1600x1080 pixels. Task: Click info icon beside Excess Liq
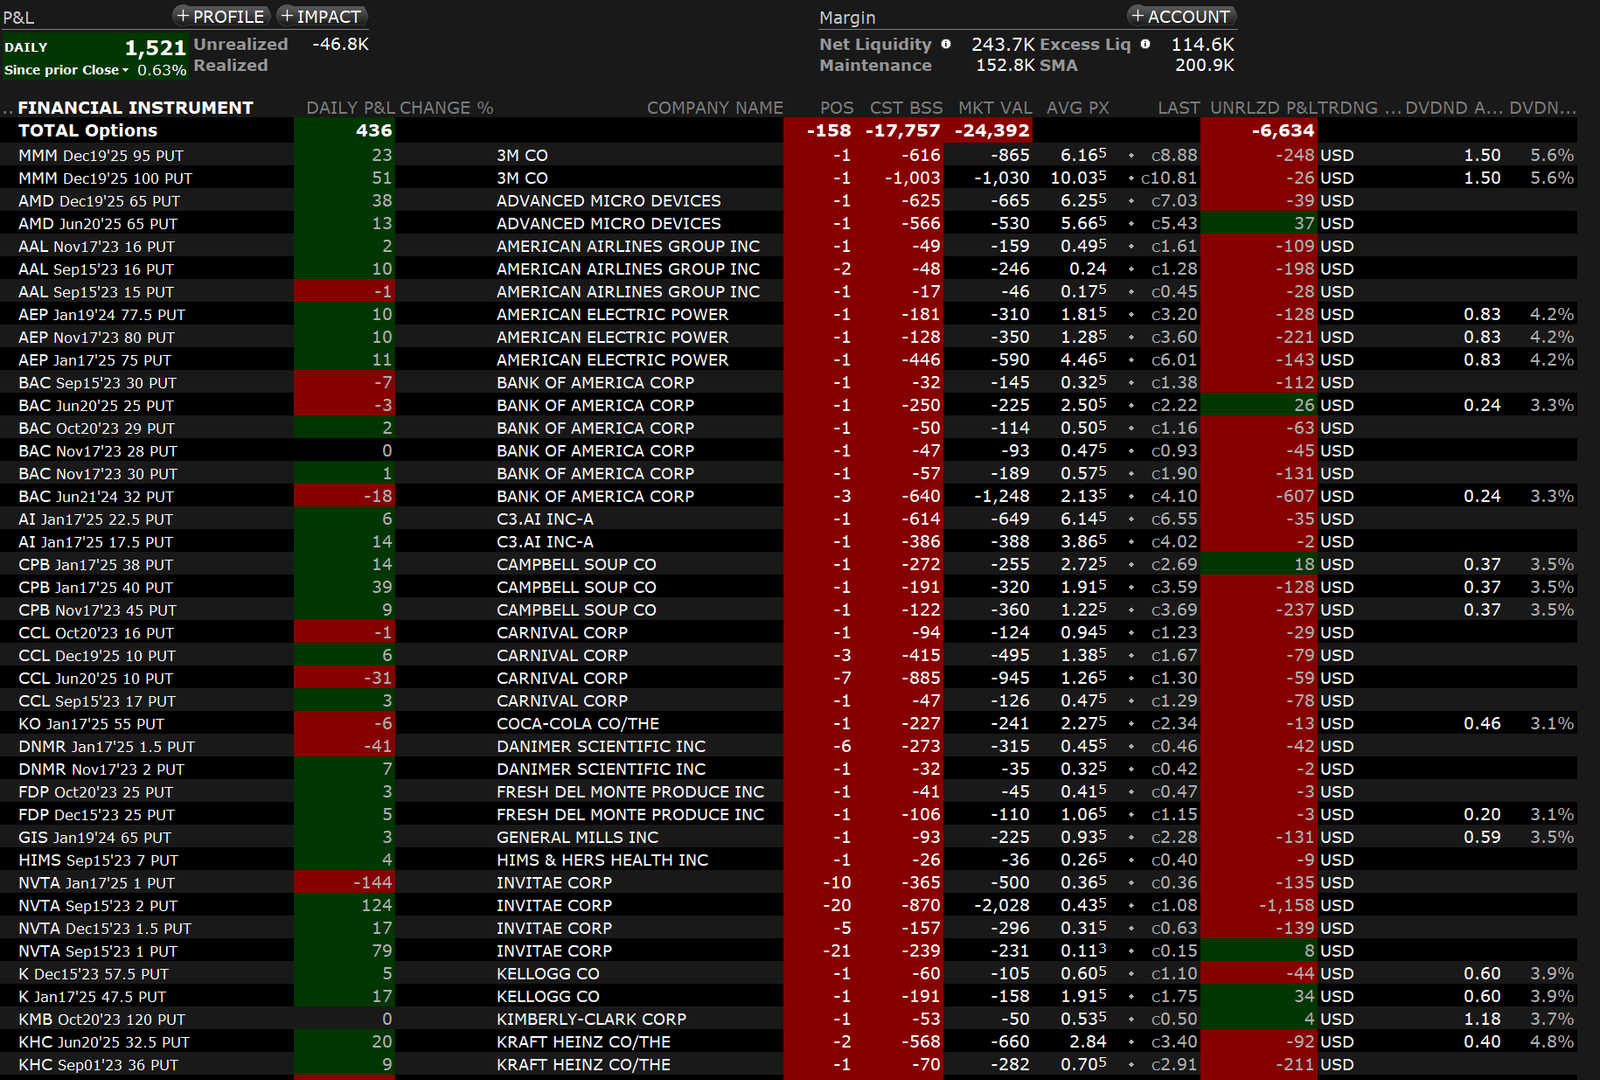click(1145, 44)
